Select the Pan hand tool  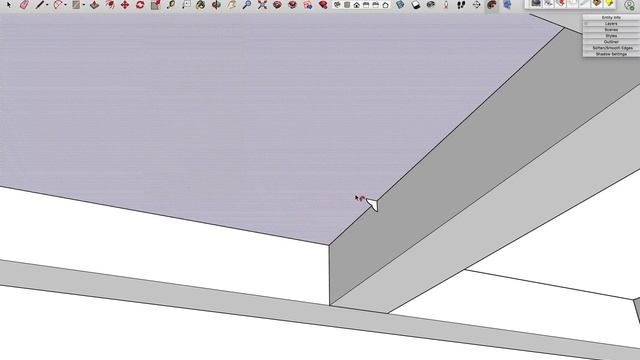pyautogui.click(x=231, y=5)
